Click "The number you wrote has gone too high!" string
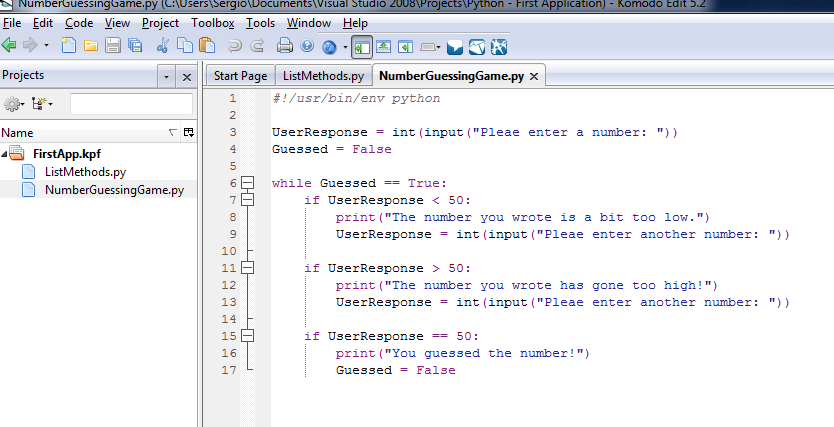Image resolution: width=834 pixels, height=427 pixels. coord(548,286)
